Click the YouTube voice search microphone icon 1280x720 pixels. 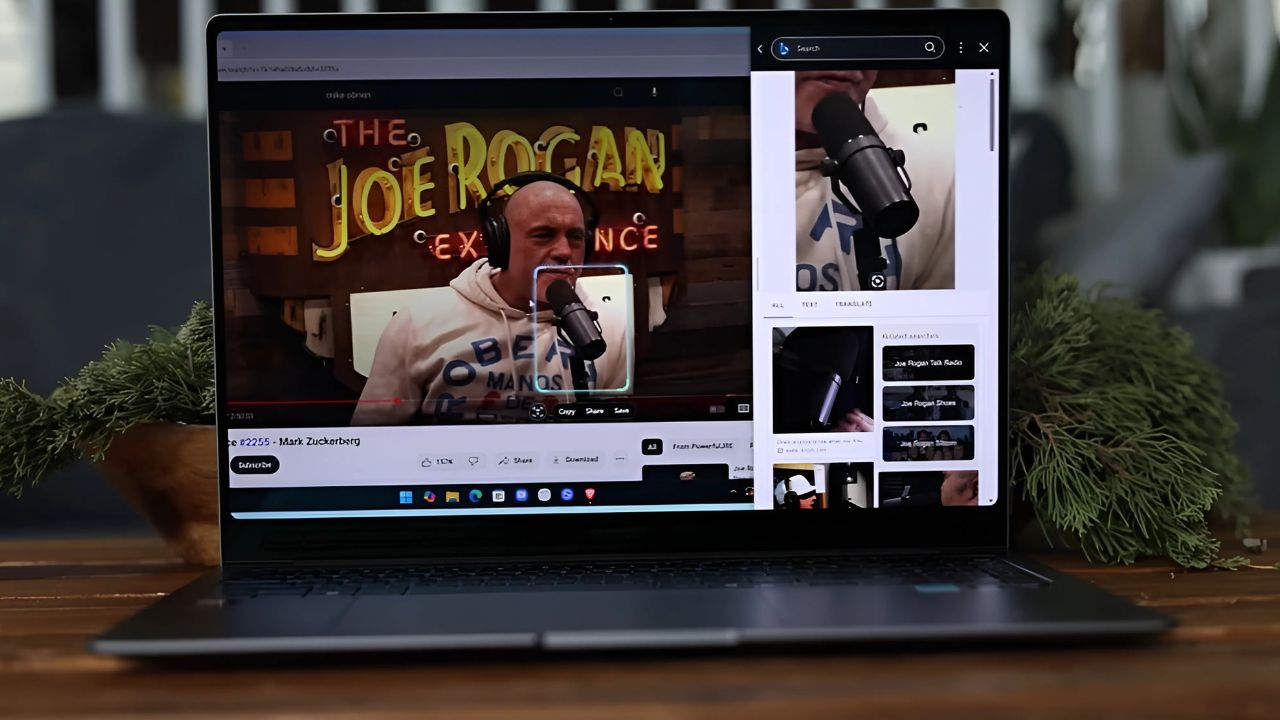654,92
